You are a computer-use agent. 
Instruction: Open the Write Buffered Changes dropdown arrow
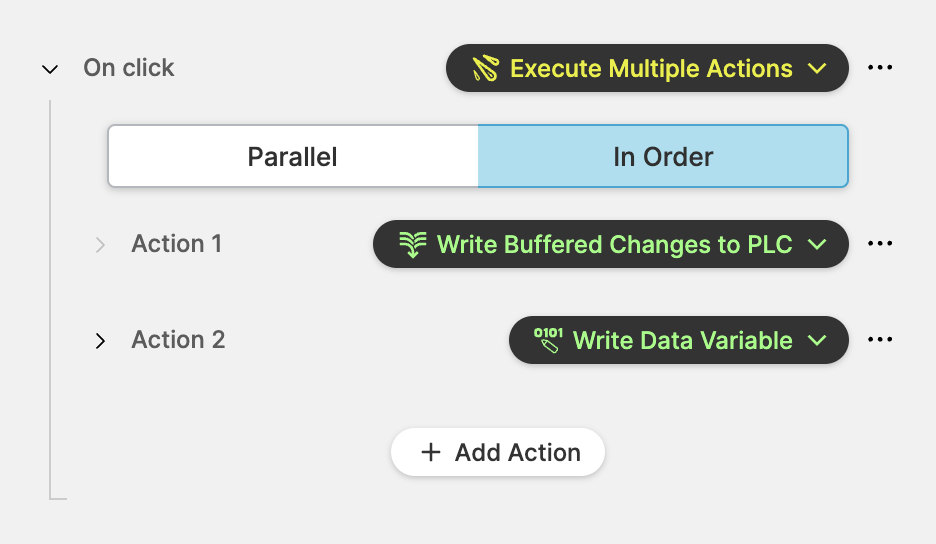[x=817, y=245]
